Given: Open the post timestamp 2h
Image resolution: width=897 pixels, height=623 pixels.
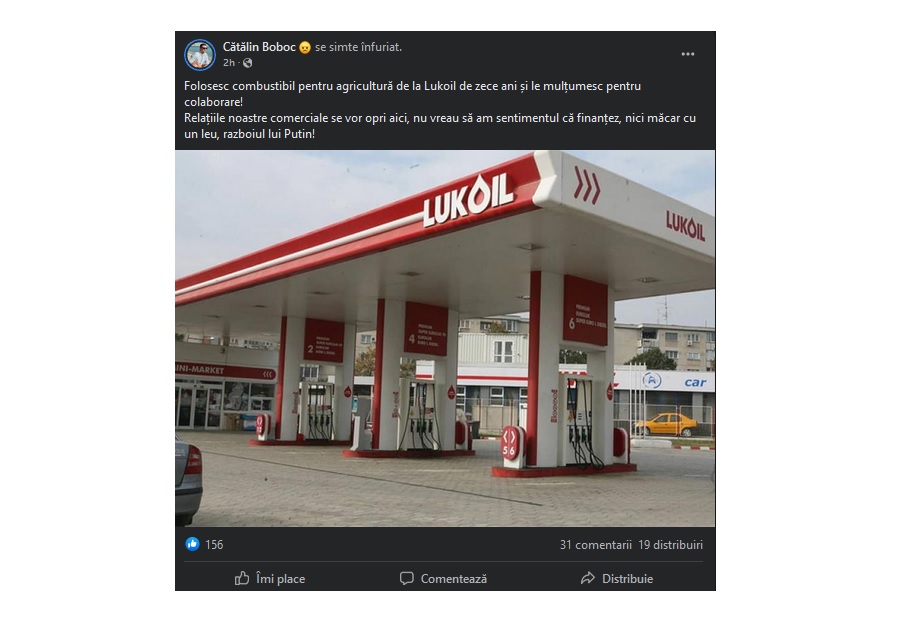Looking at the screenshot, I should click(x=229, y=62).
